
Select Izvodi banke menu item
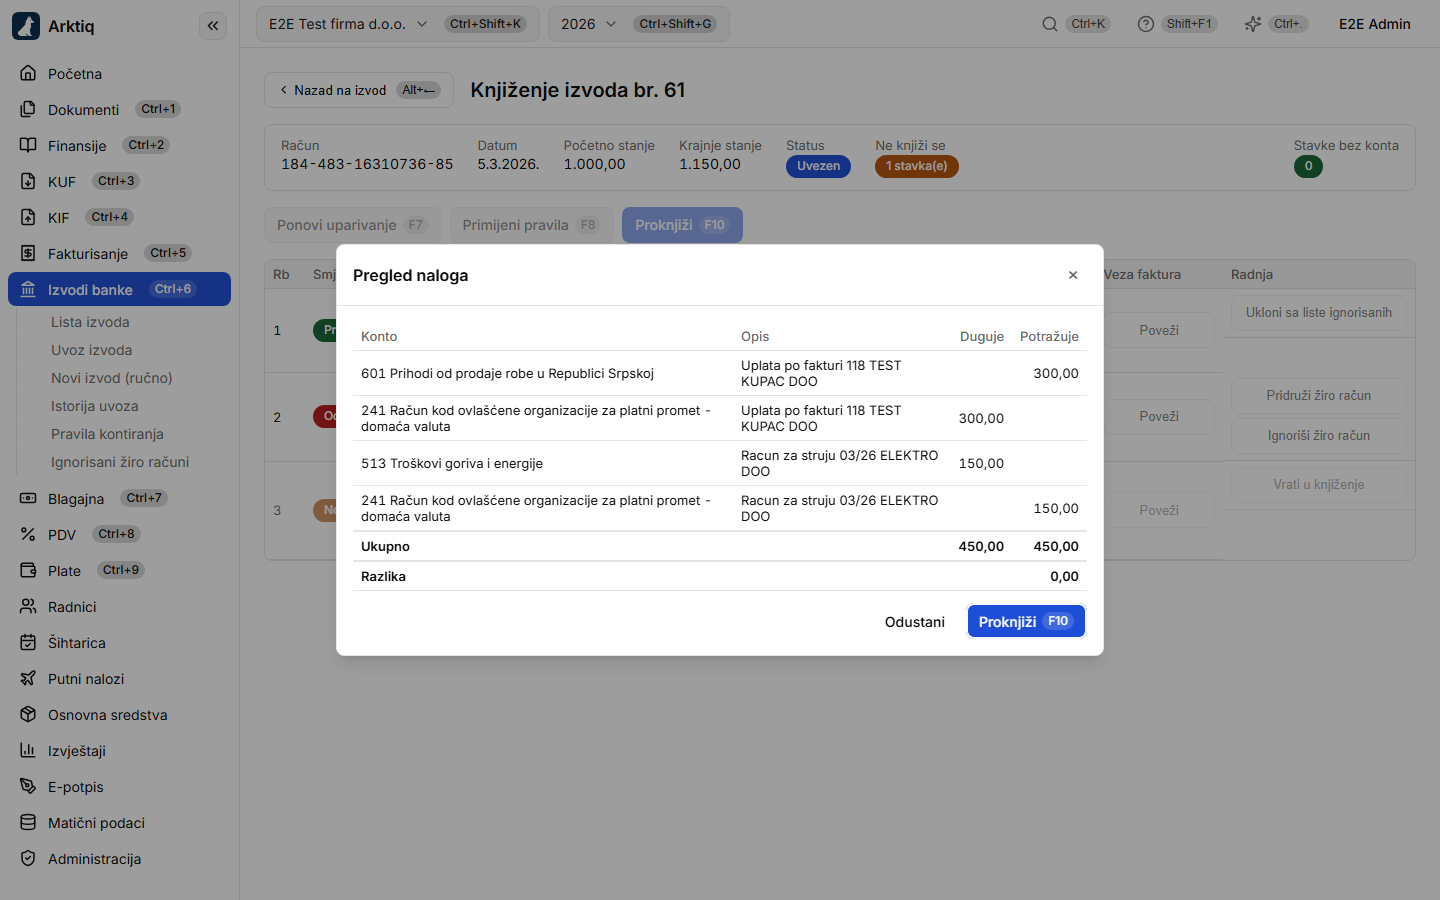(119, 289)
